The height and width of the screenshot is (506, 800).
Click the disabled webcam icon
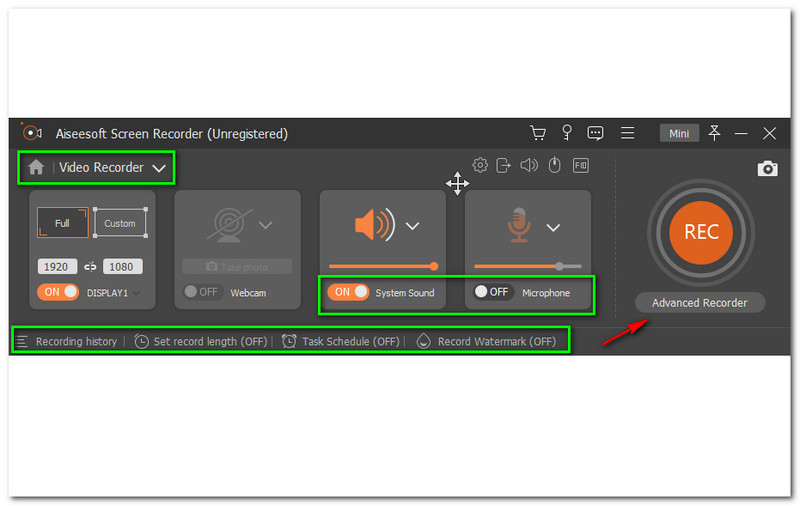coord(229,225)
